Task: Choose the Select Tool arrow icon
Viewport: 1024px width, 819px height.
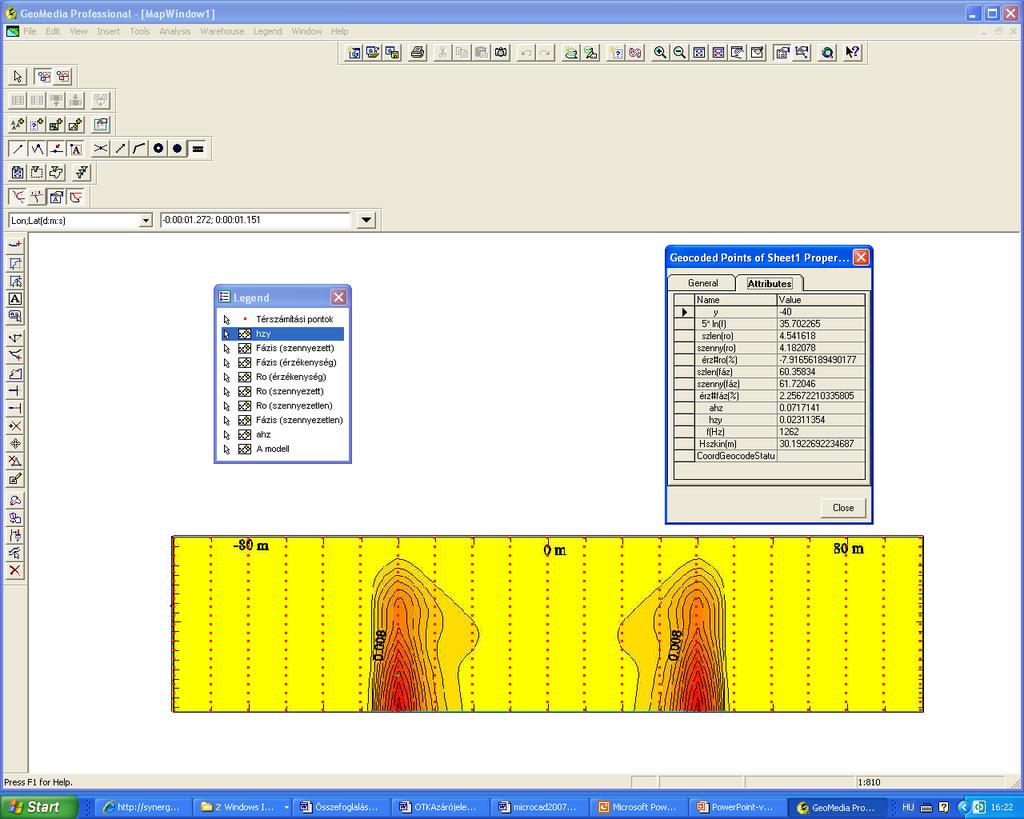Action: pyautogui.click(x=18, y=77)
